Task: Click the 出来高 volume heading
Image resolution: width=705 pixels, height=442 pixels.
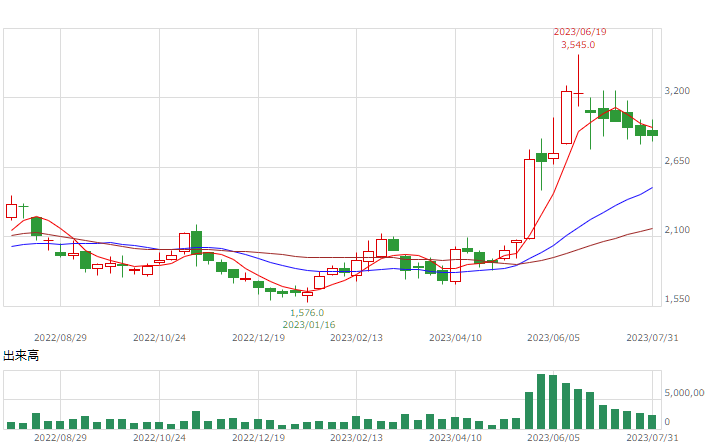Action: pos(21,356)
